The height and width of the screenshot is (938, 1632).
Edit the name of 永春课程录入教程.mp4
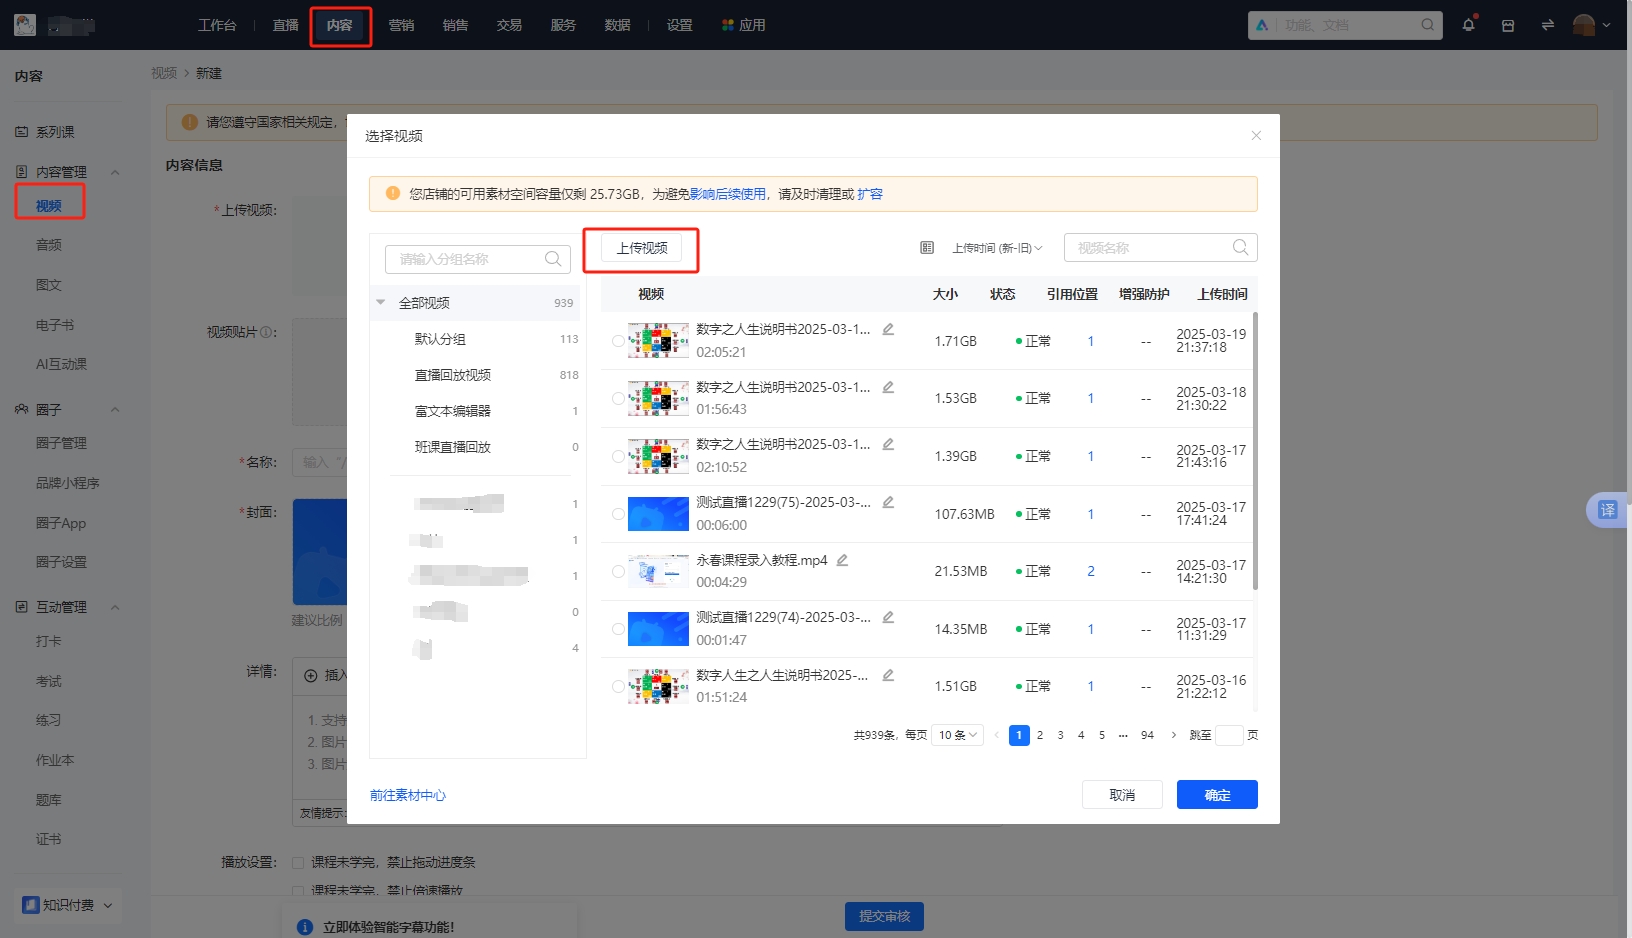click(843, 561)
